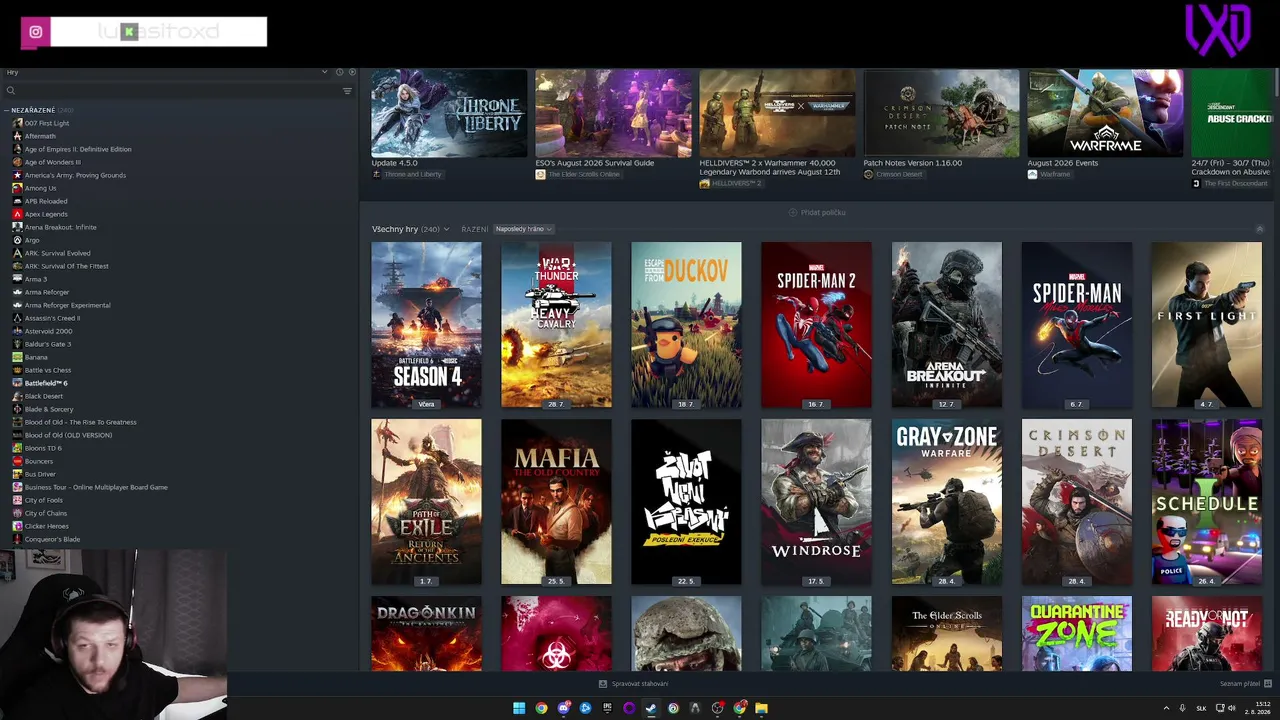Click the Bloons TD 6 icon in the list
The image size is (1280, 720).
click(17, 448)
